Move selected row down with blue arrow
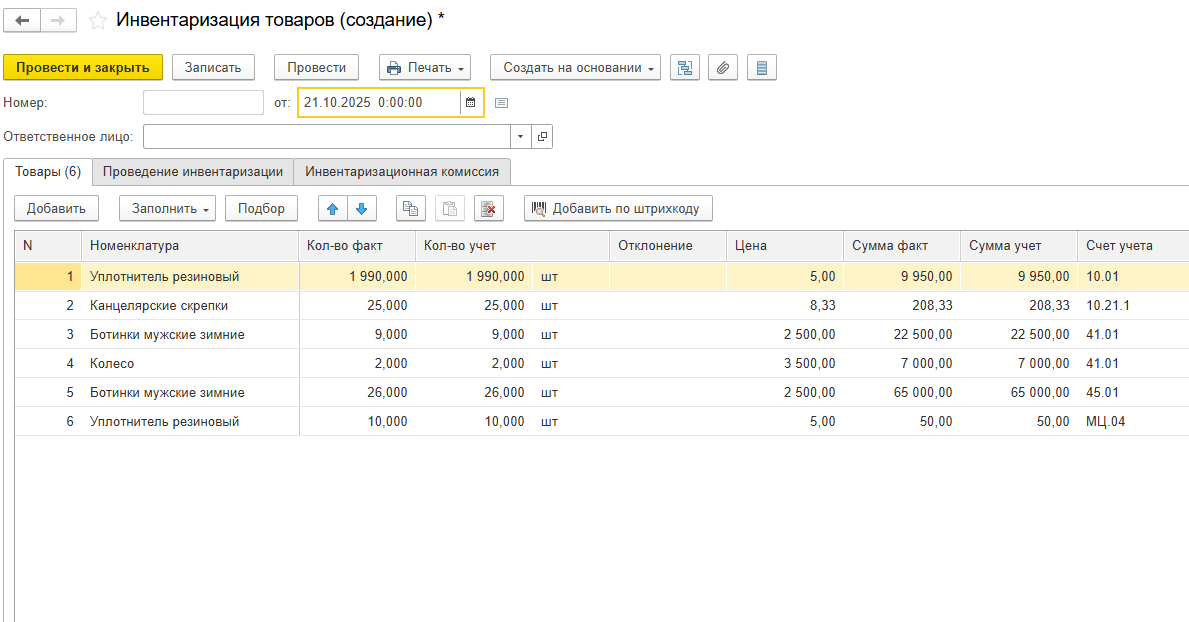 point(361,208)
